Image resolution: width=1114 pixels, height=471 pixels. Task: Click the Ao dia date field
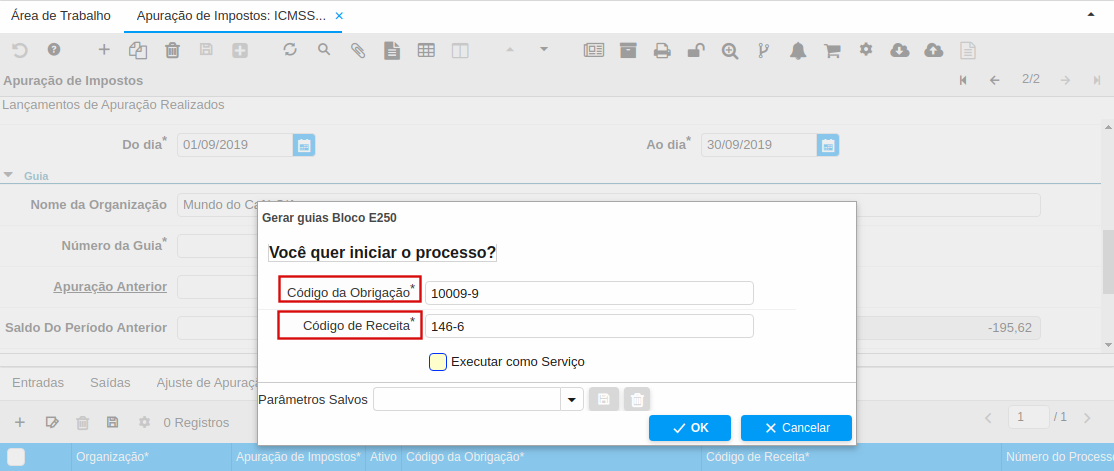click(759, 145)
